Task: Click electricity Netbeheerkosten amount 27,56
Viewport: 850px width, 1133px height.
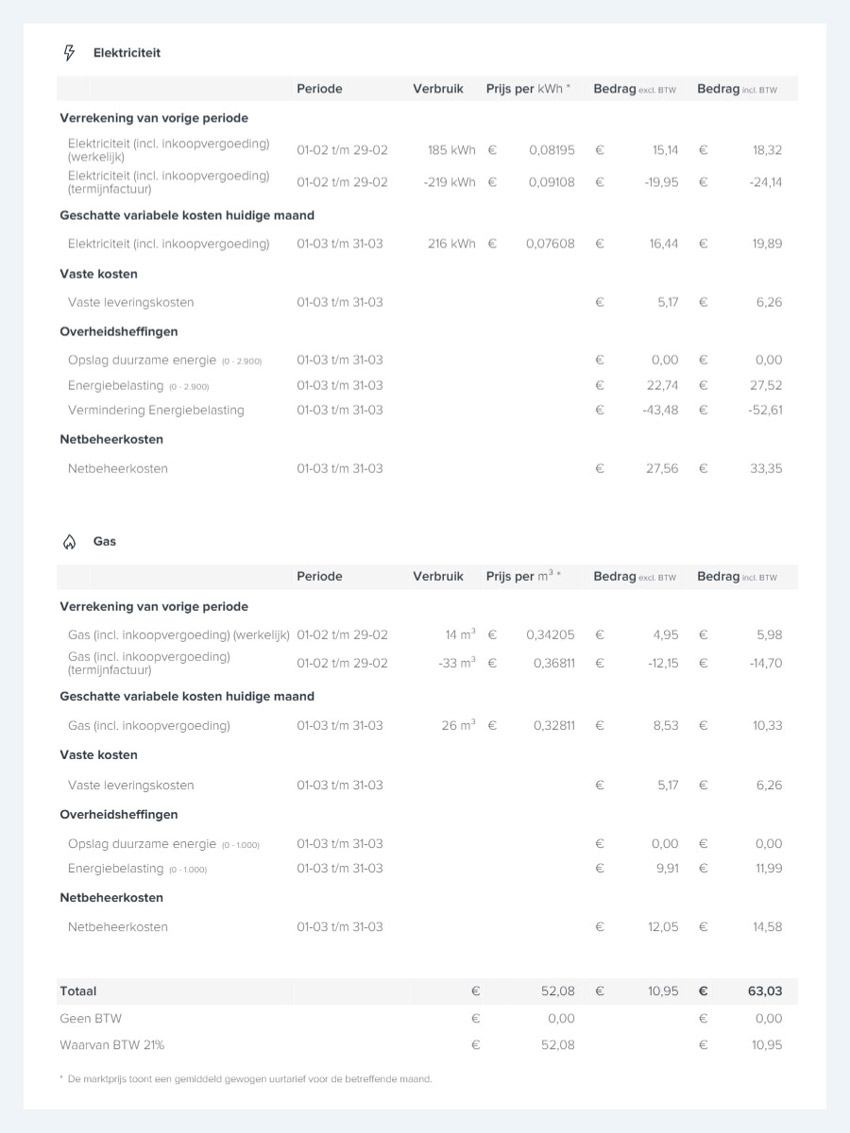Action: [x=662, y=468]
